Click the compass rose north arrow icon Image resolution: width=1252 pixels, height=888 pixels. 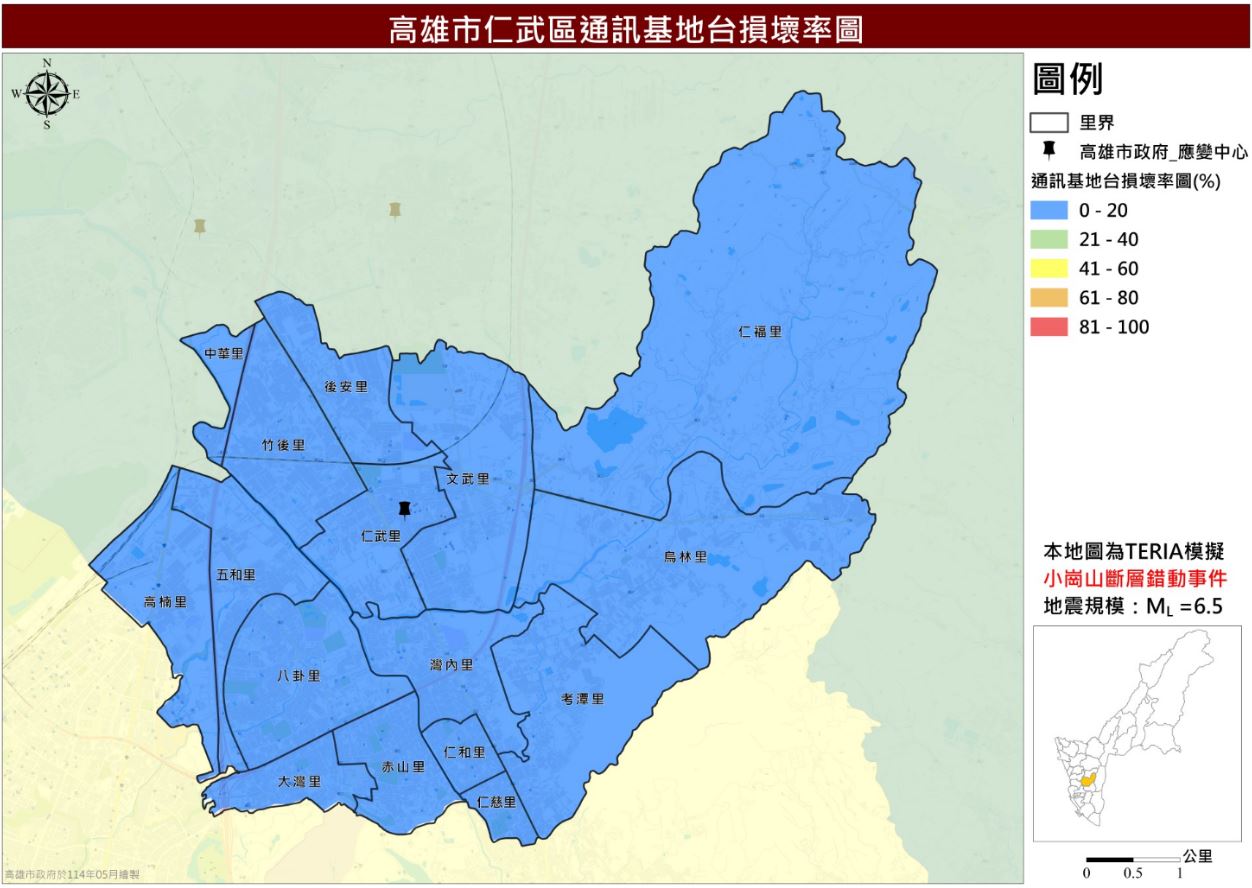click(x=46, y=95)
